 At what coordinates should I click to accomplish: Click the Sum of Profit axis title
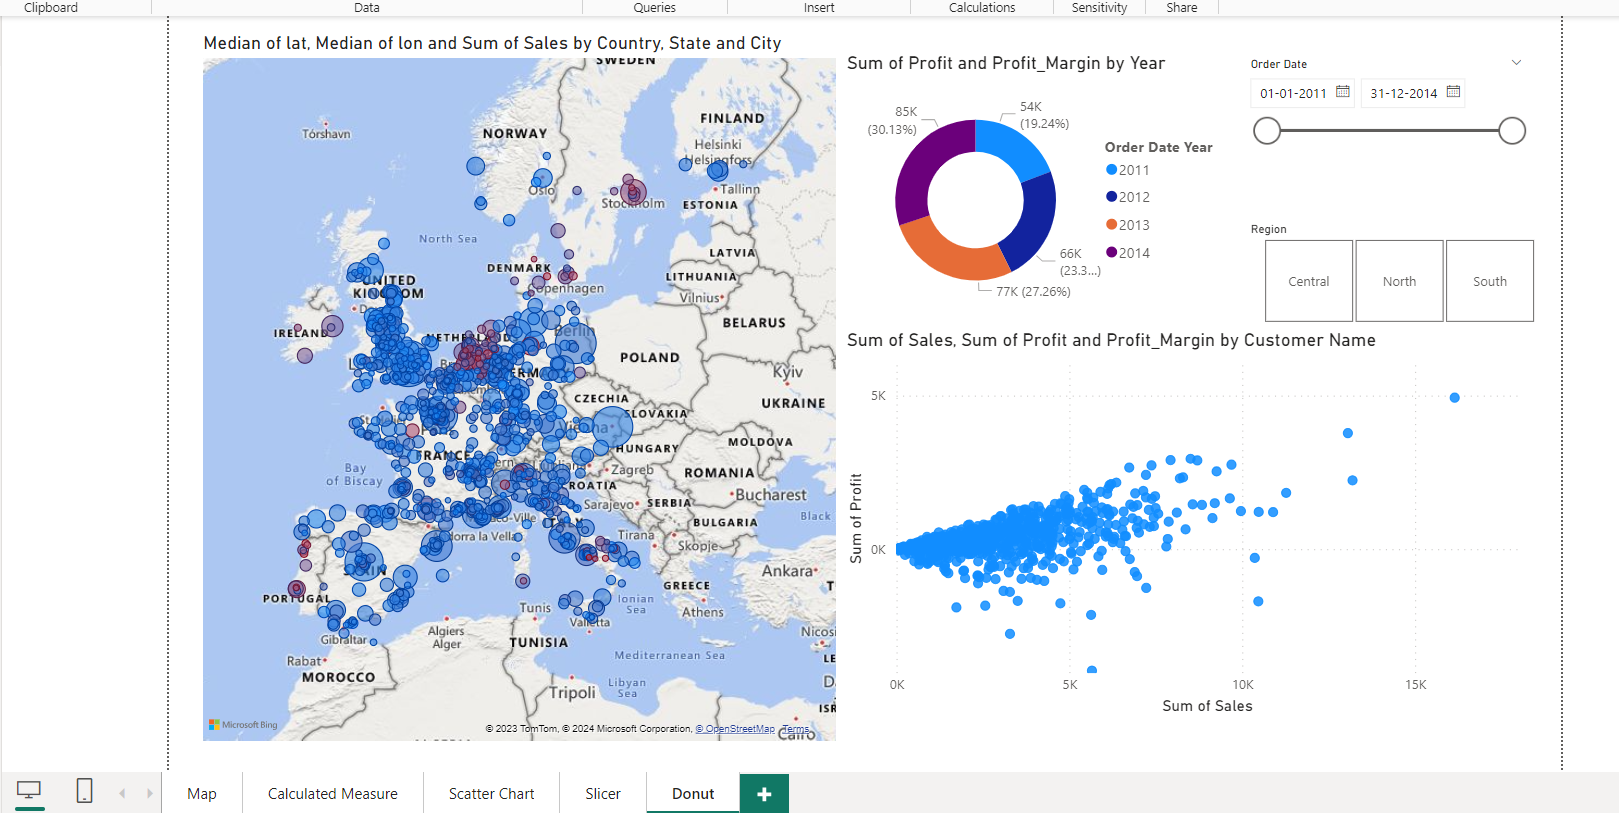[x=856, y=519]
